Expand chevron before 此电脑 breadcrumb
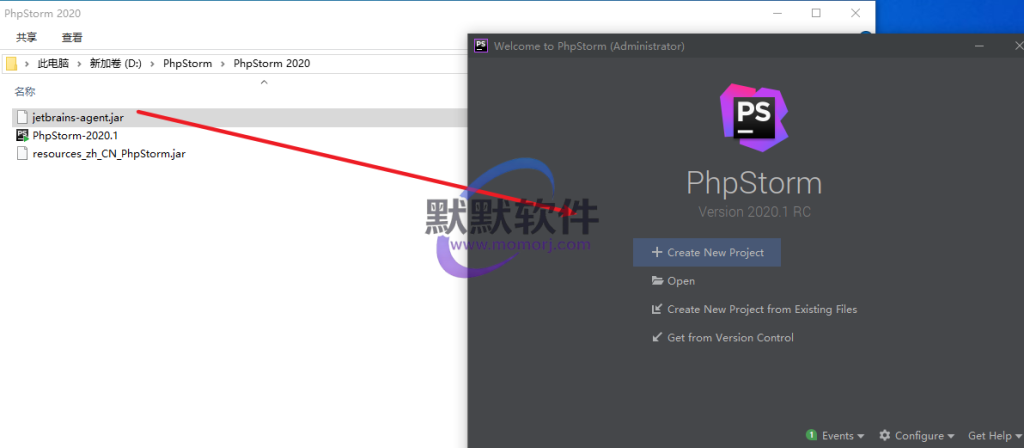Viewport: 1024px width, 448px height. coord(27,63)
